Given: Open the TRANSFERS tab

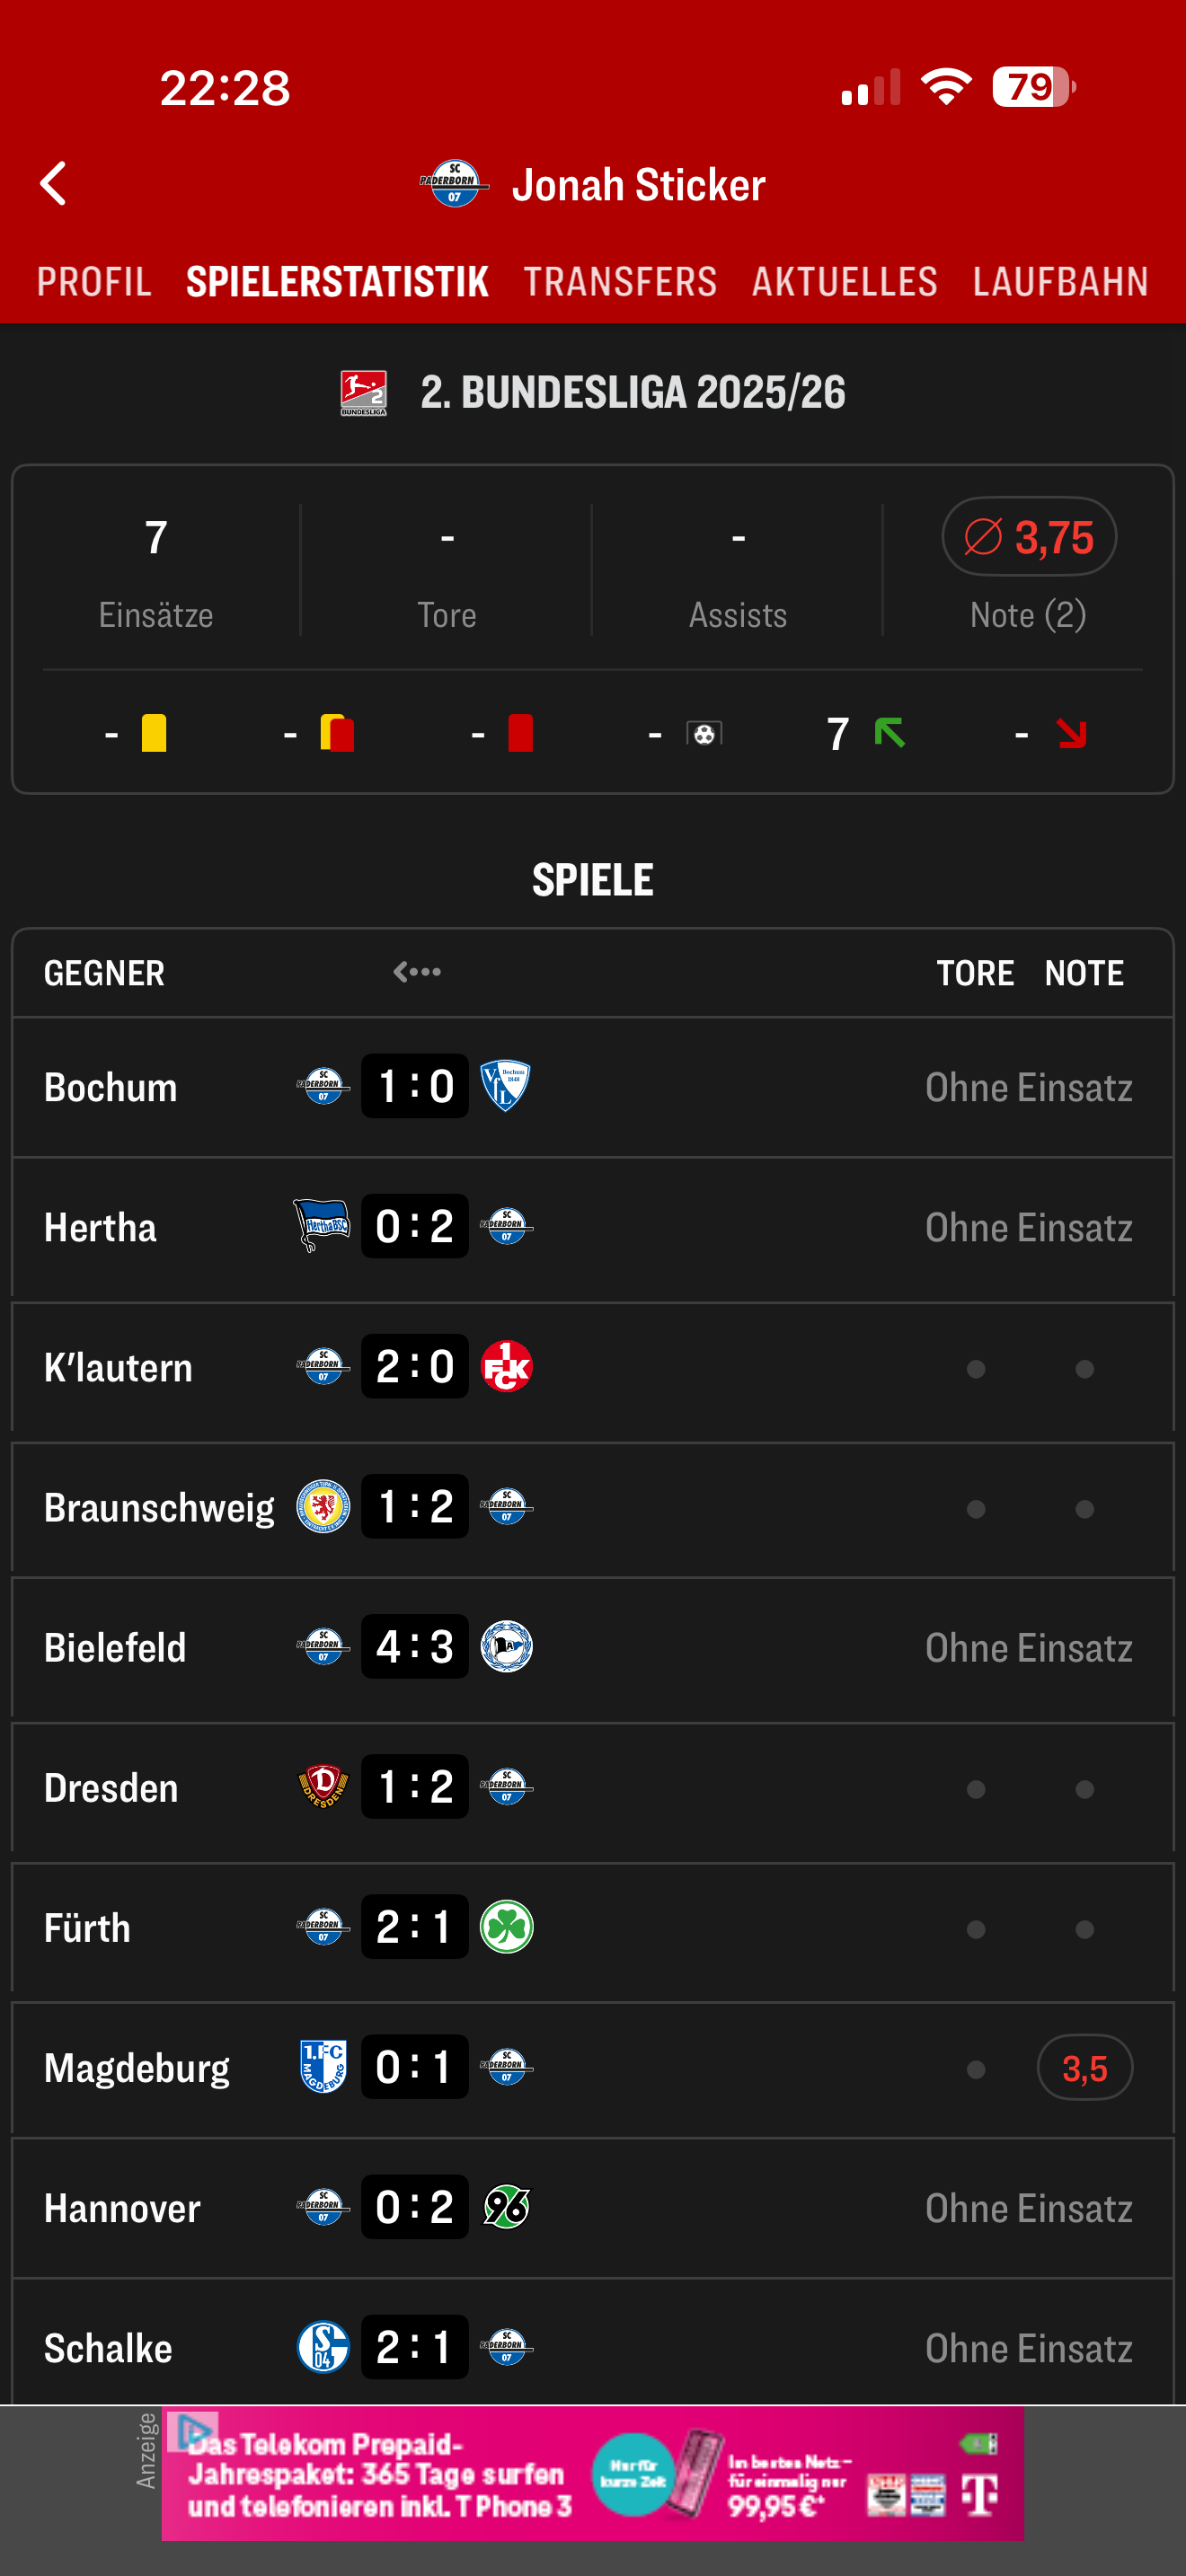Looking at the screenshot, I should pyautogui.click(x=620, y=282).
